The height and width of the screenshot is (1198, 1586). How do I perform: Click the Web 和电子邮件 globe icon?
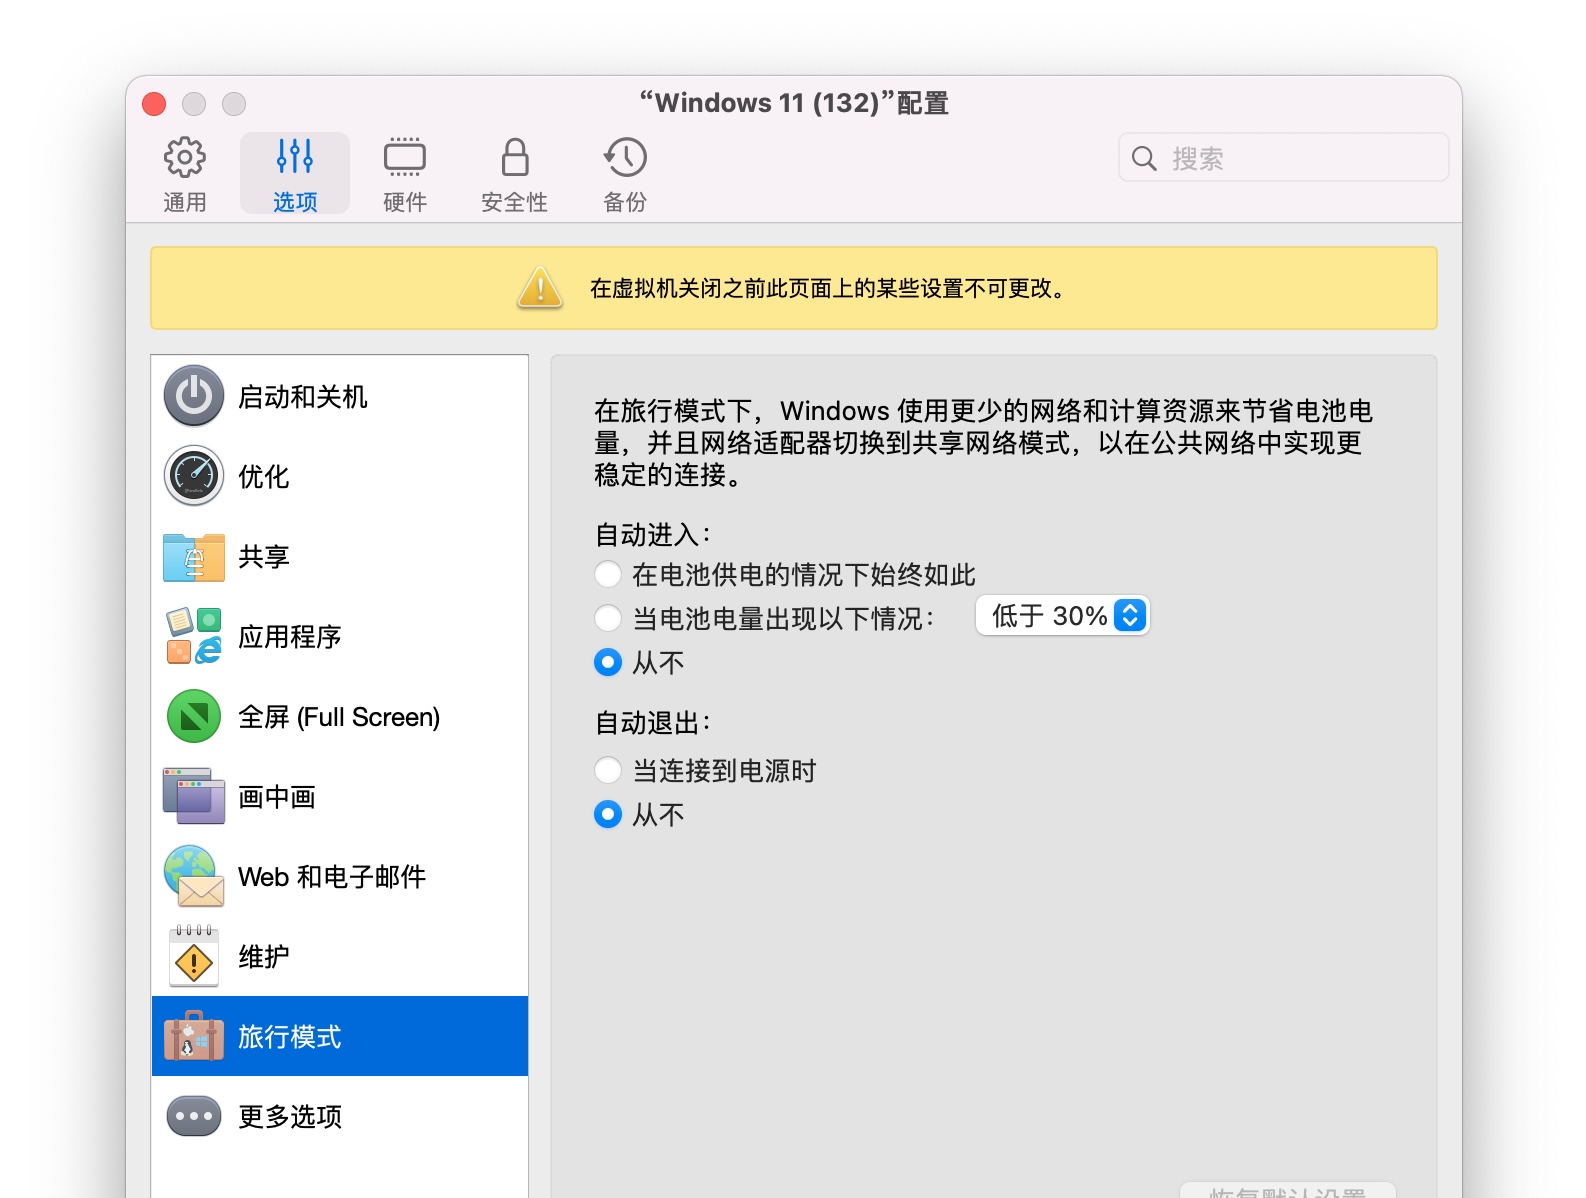pyautogui.click(x=194, y=876)
